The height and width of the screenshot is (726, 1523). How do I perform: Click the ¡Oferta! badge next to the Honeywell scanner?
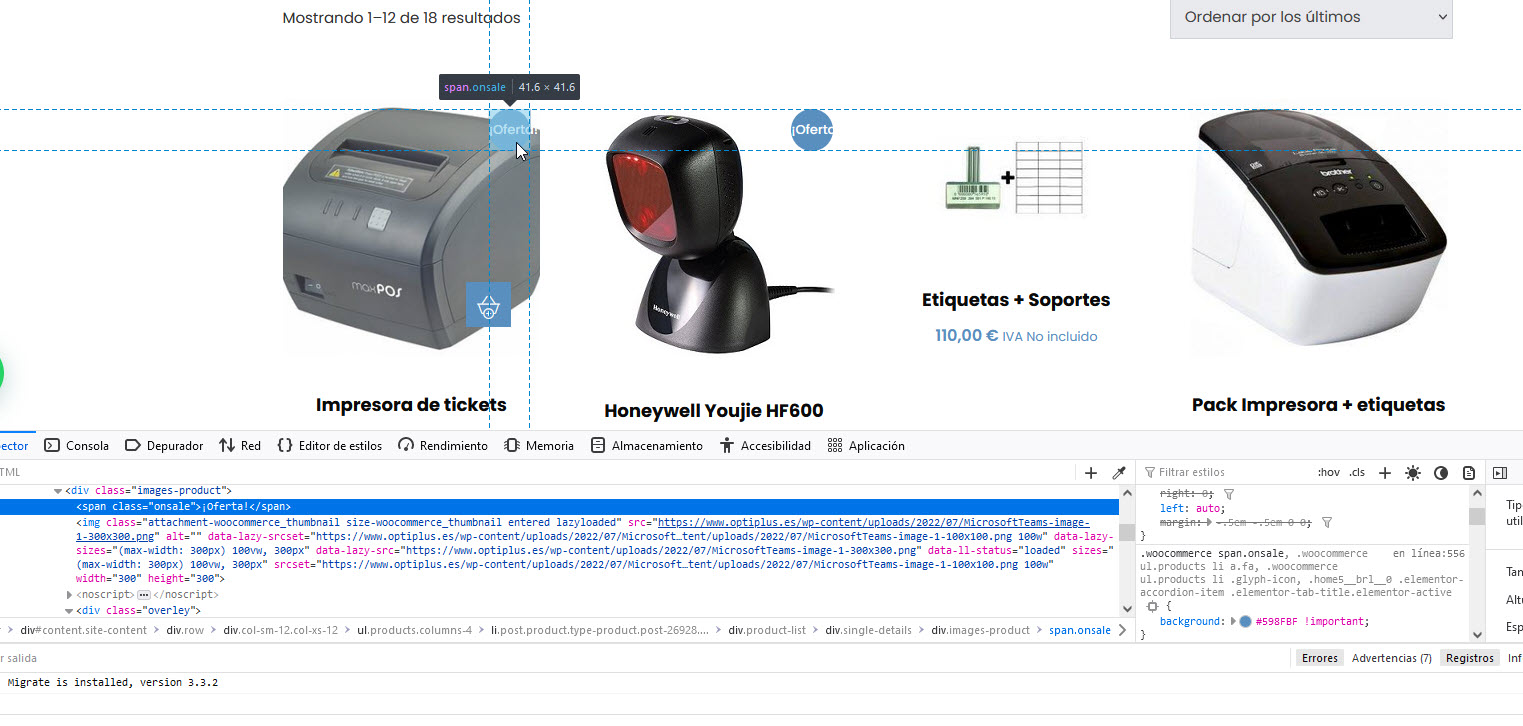tap(812, 130)
